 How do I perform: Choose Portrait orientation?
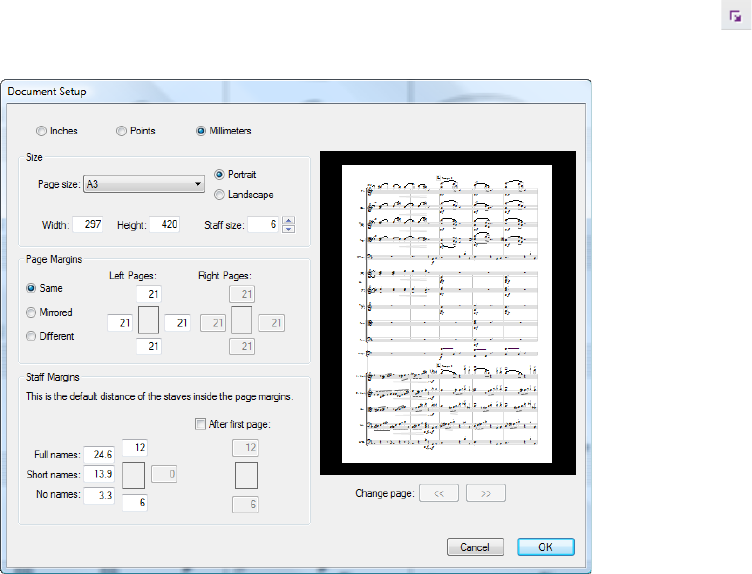click(219, 175)
